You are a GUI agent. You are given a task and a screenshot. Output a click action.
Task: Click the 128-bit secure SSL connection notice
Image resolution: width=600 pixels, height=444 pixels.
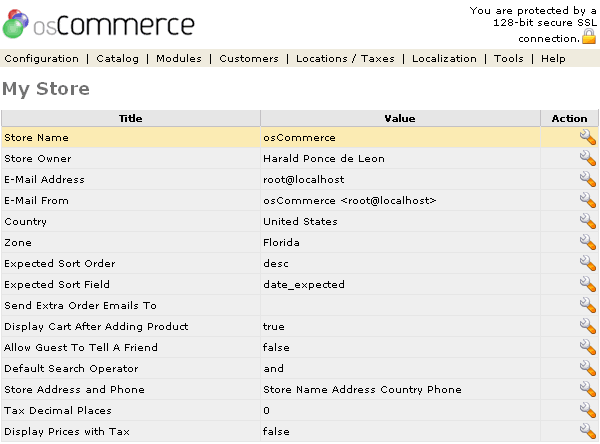point(533,24)
